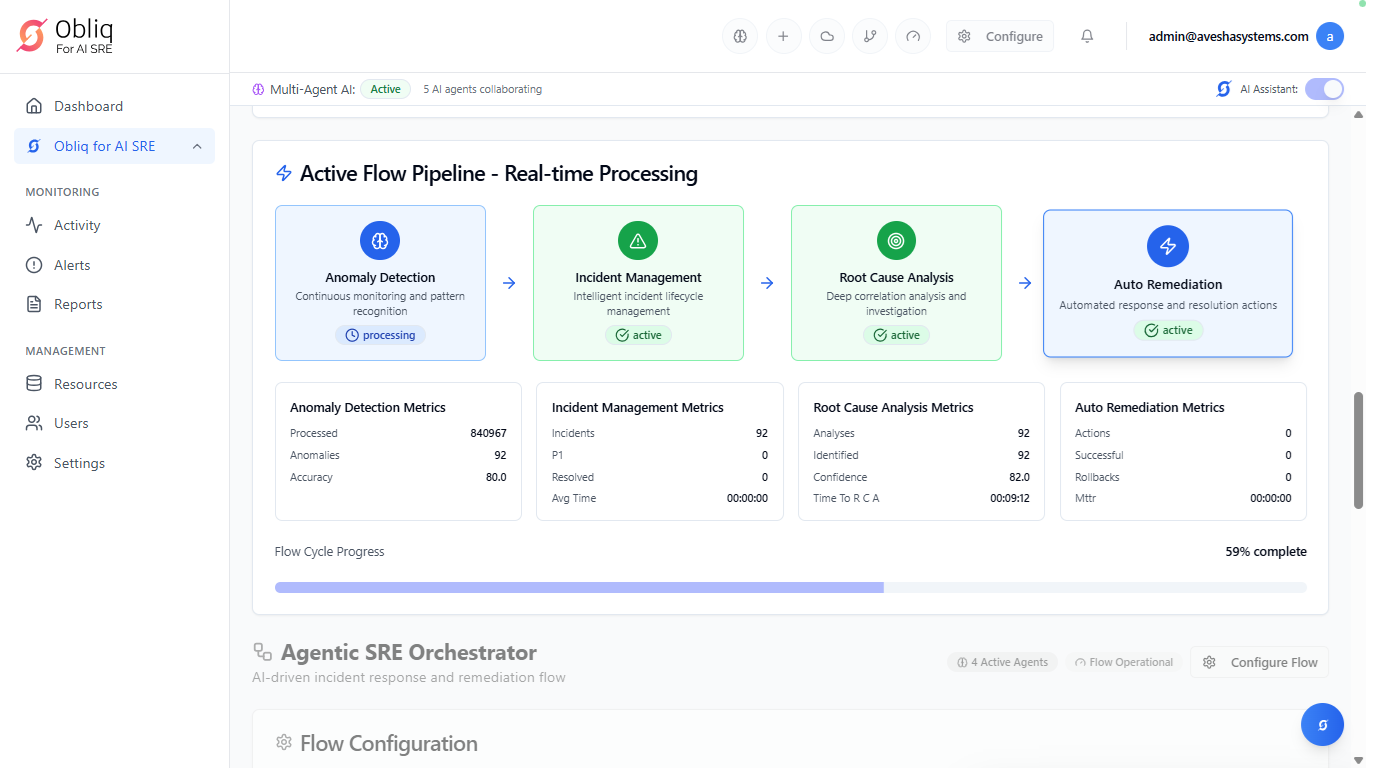Click the page vertical scrollbar thumb
Viewport: 1373px width, 780px height.
coord(1358,450)
